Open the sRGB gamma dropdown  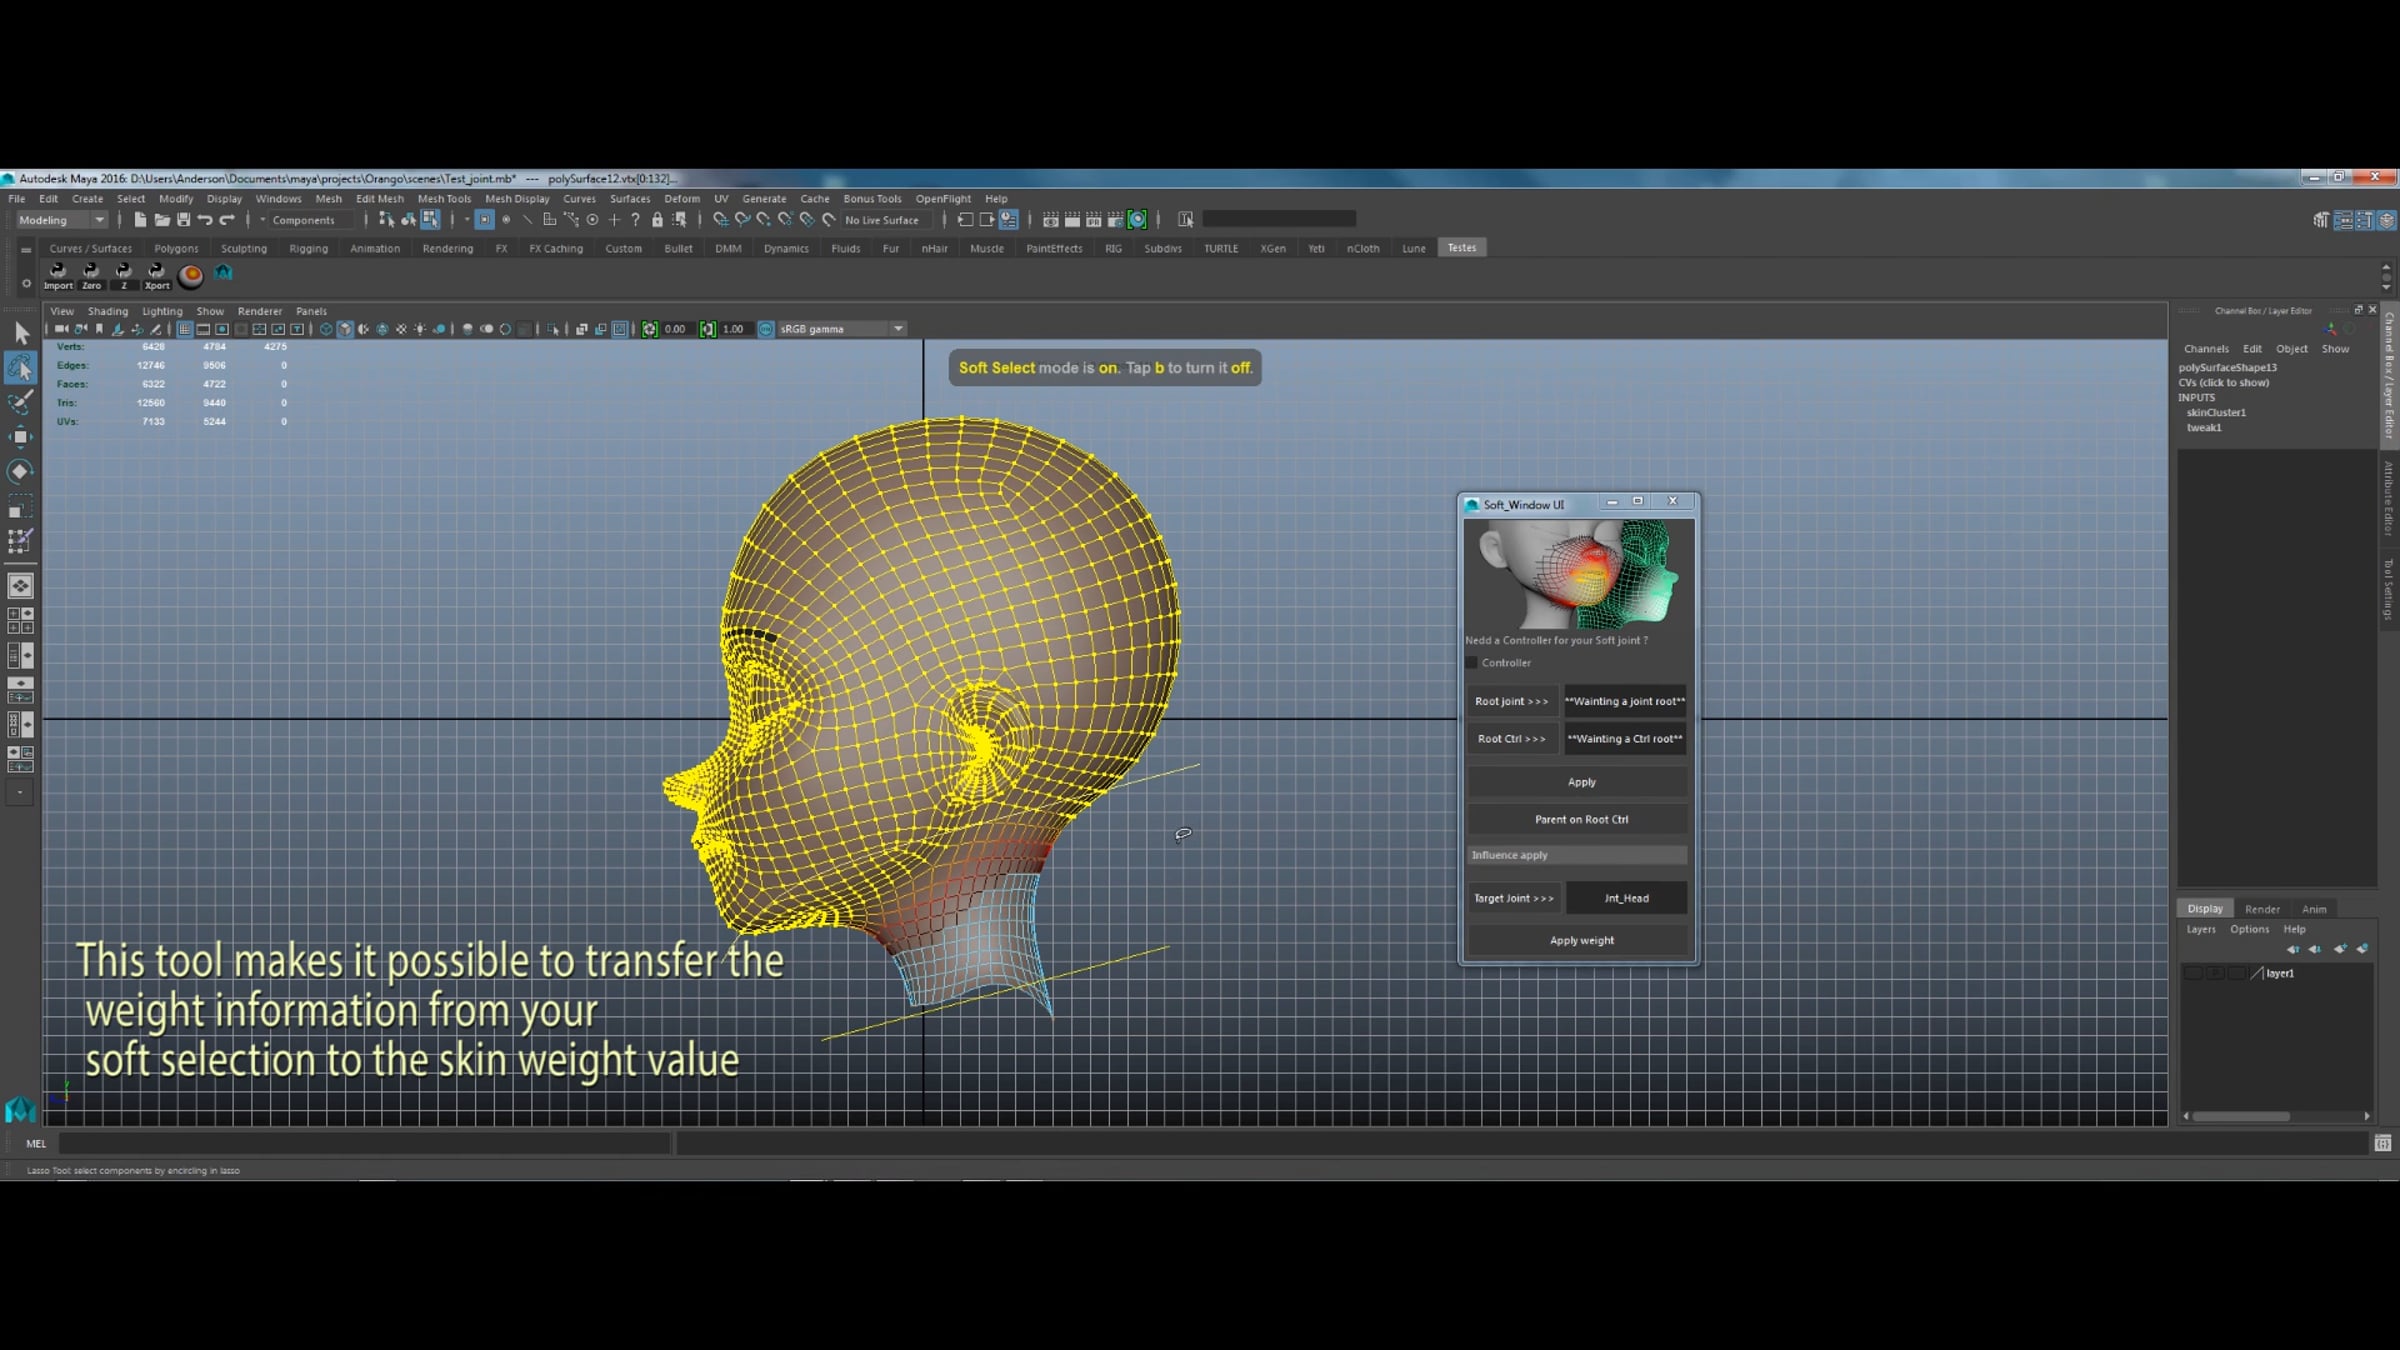[841, 329]
